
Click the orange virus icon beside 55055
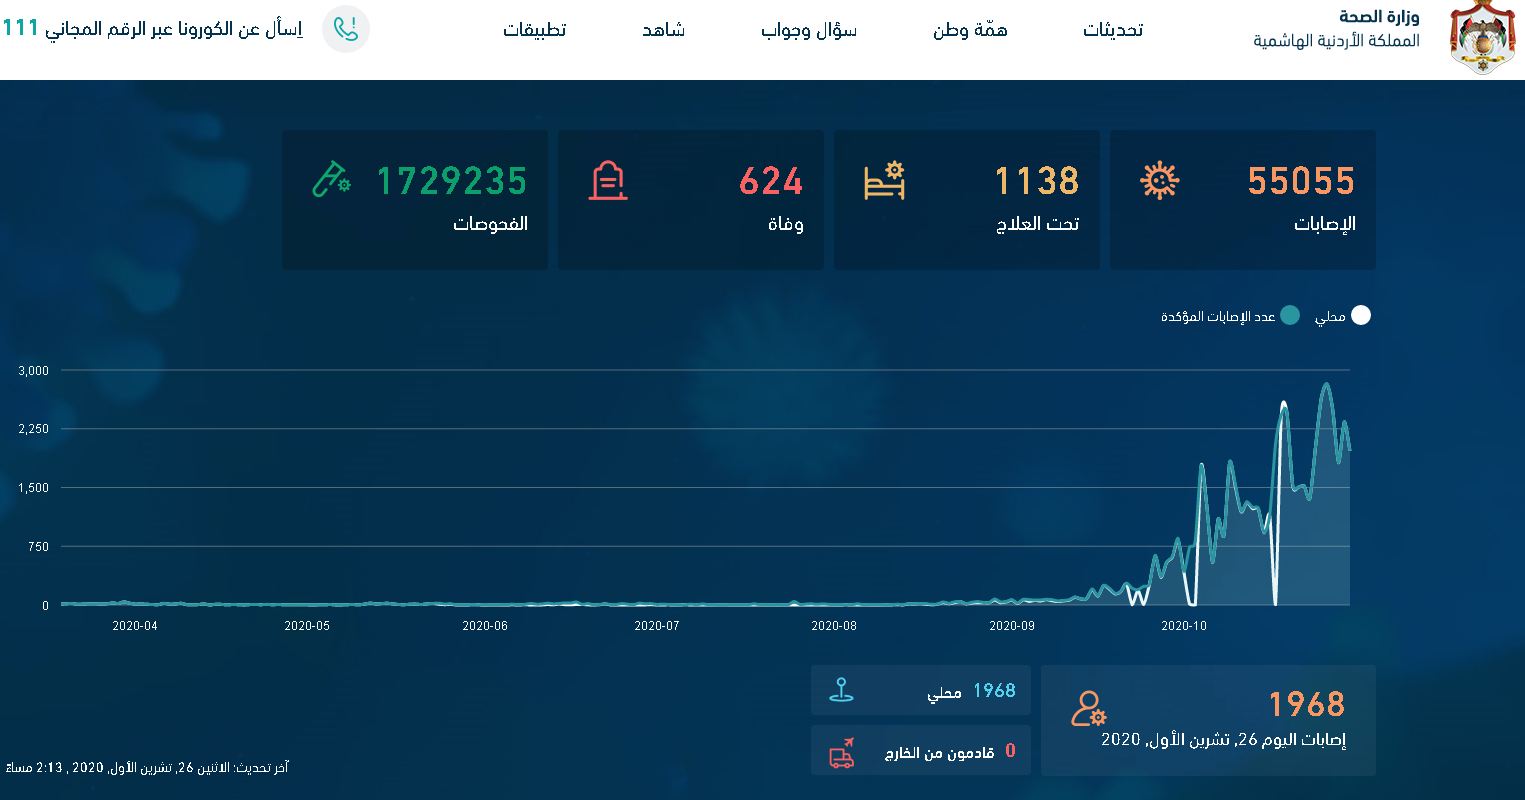point(1159,181)
